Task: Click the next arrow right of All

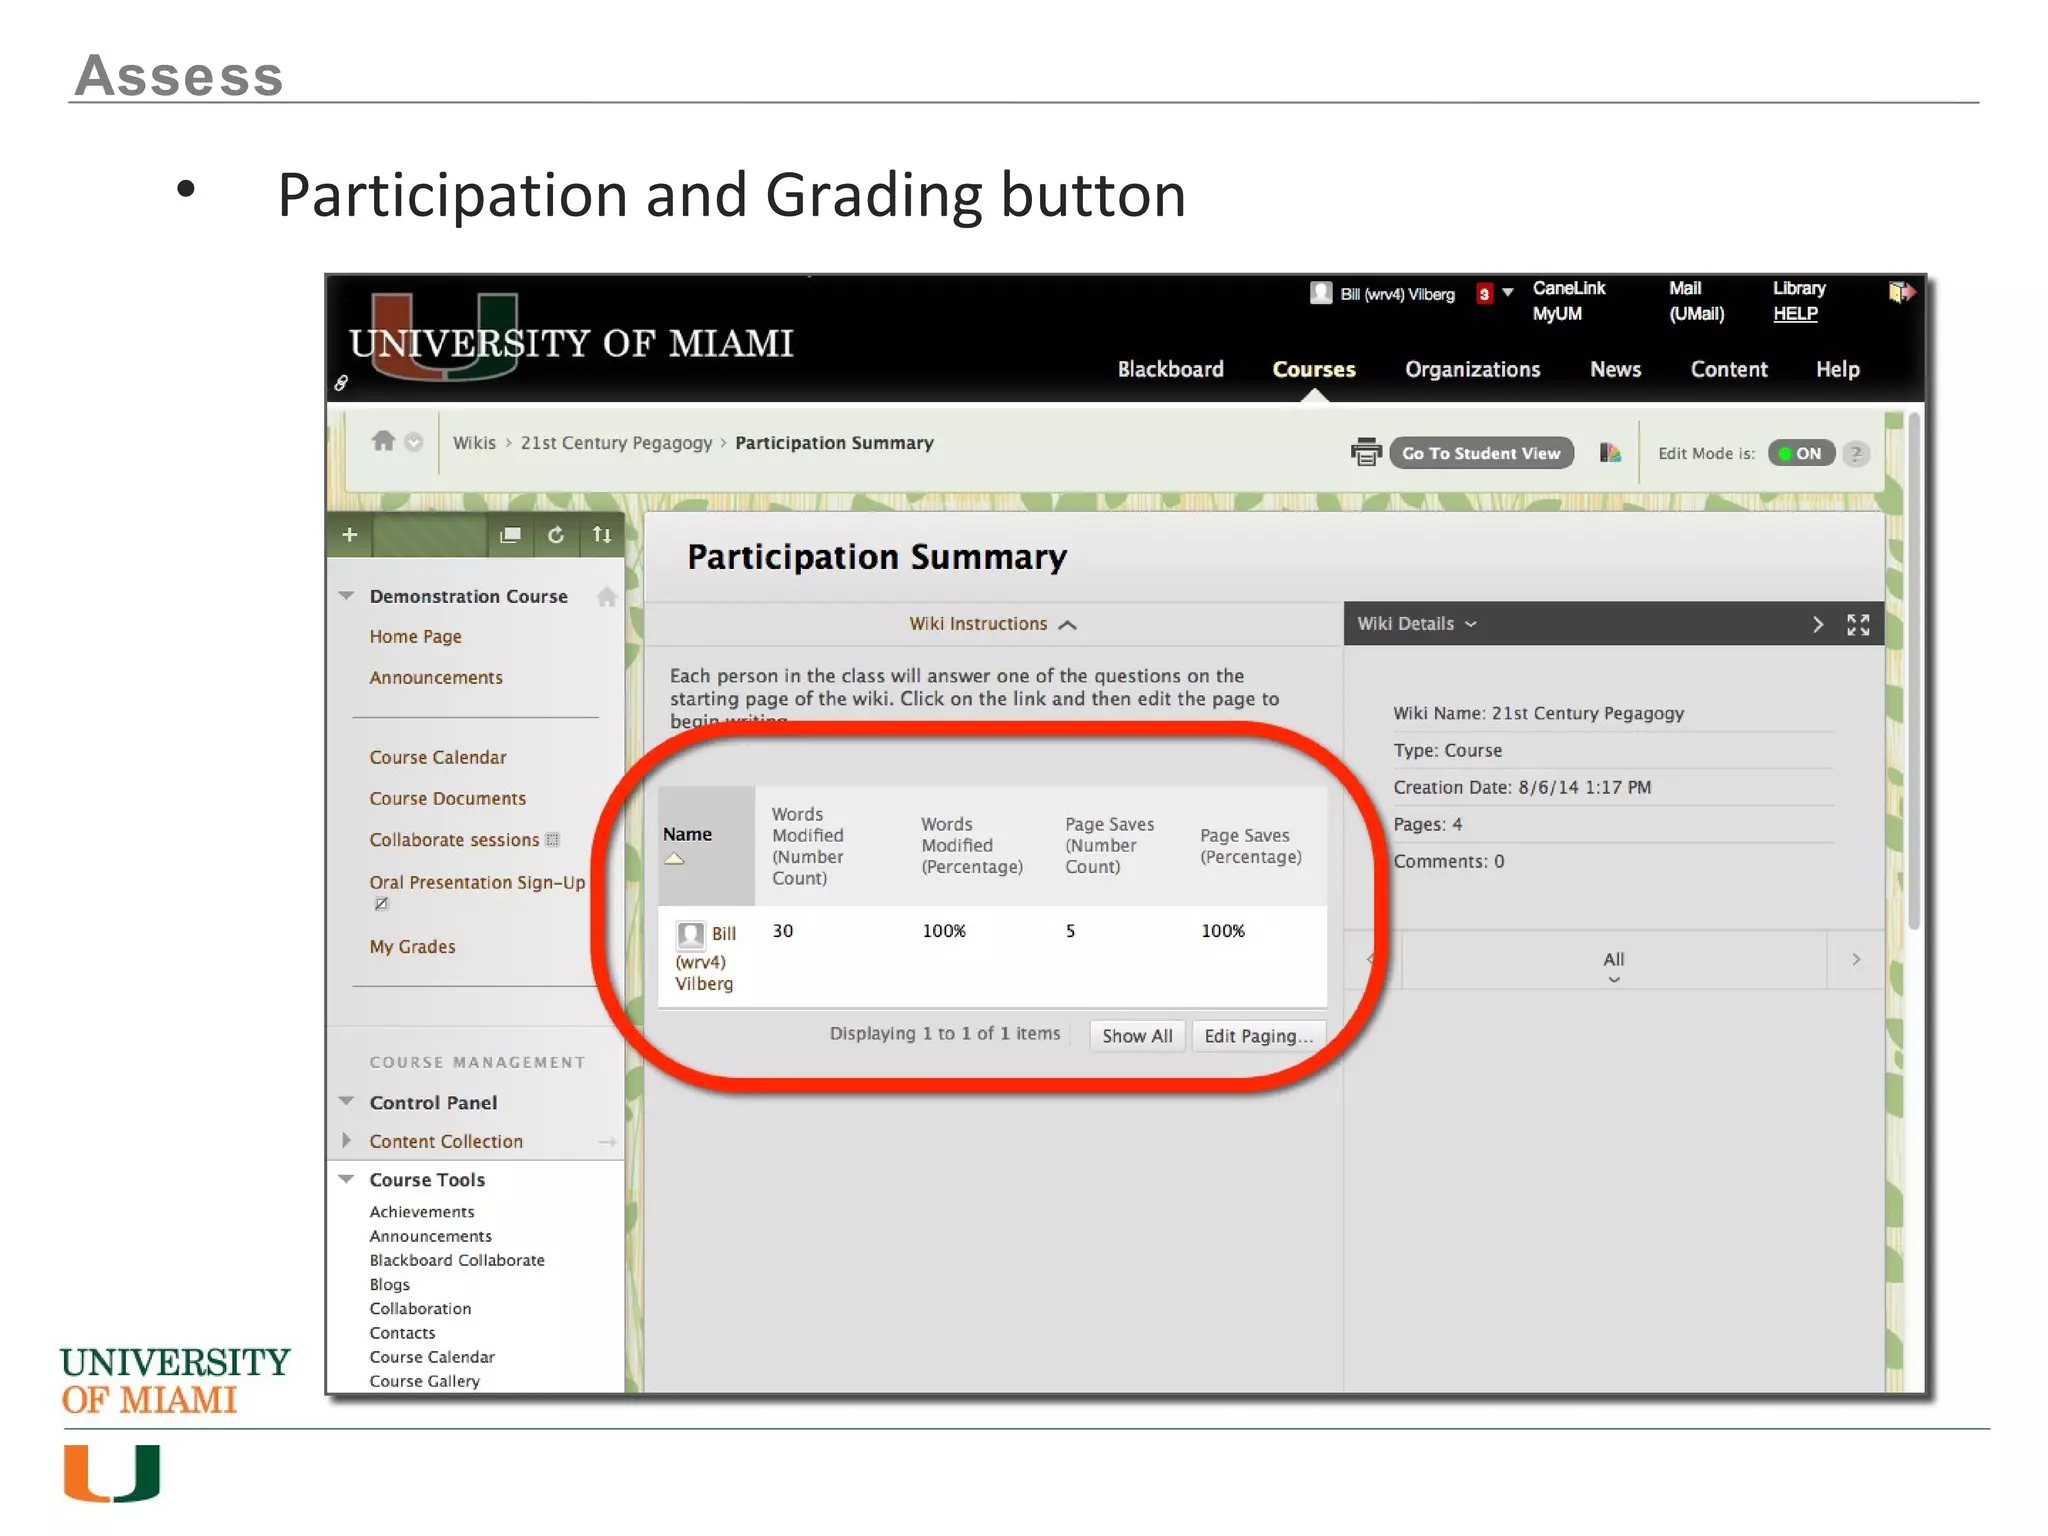Action: click(x=1856, y=960)
